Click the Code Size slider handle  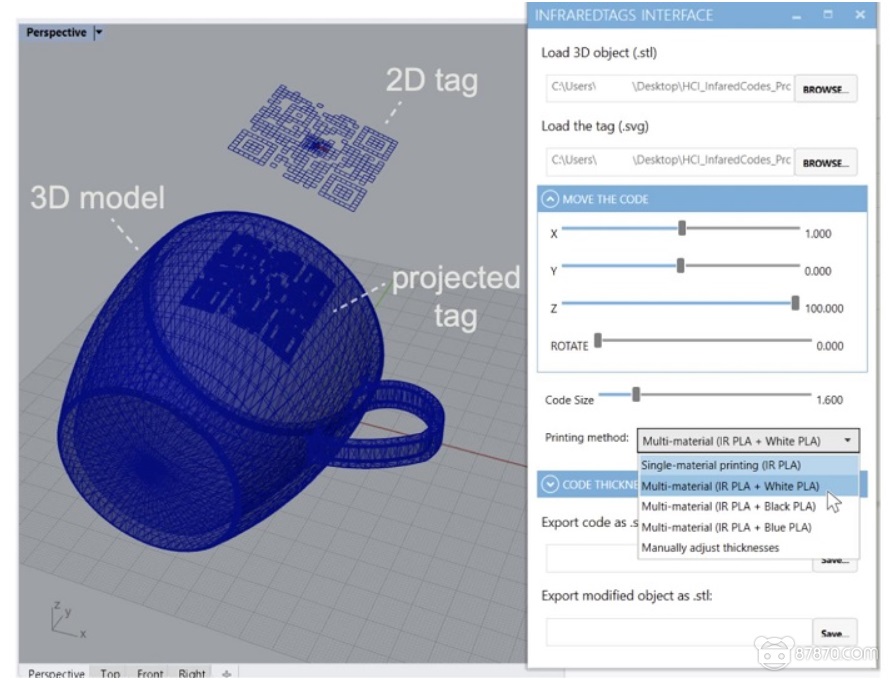point(636,395)
